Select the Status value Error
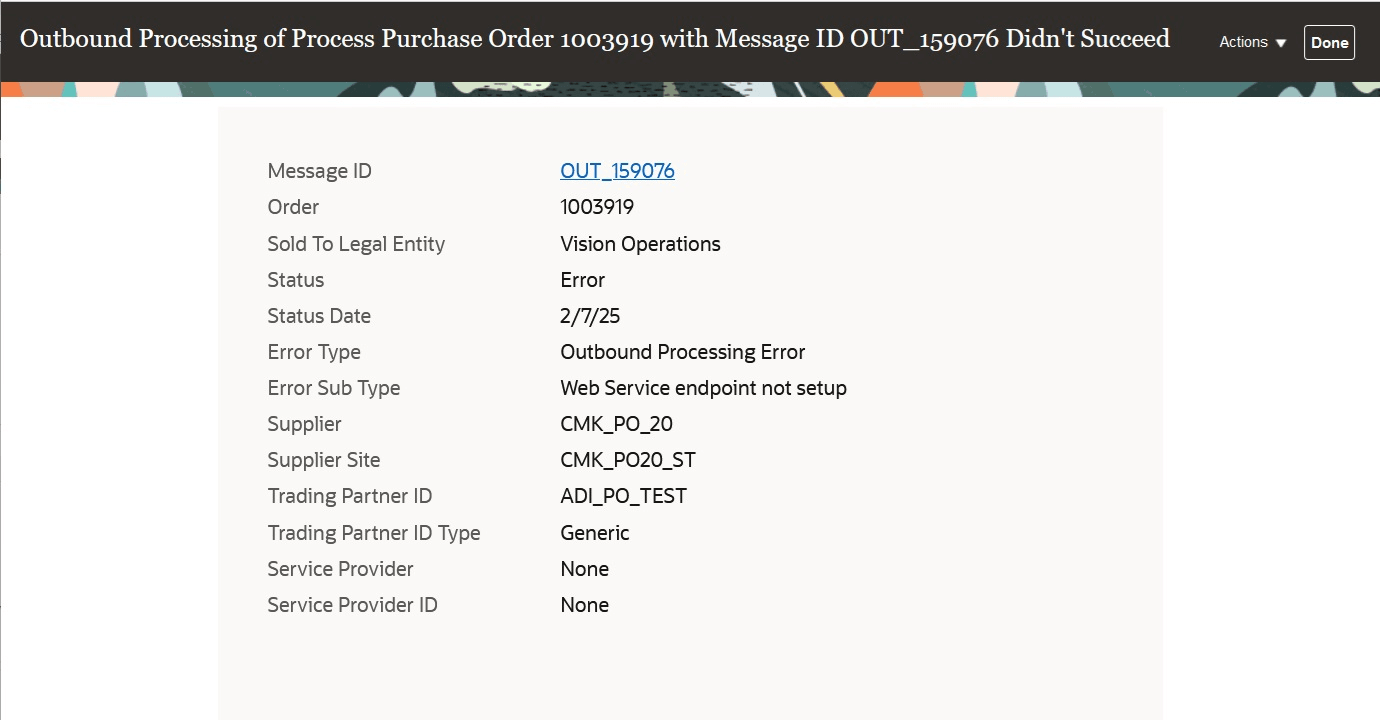Viewport: 1380px width, 720px height. 582,280
